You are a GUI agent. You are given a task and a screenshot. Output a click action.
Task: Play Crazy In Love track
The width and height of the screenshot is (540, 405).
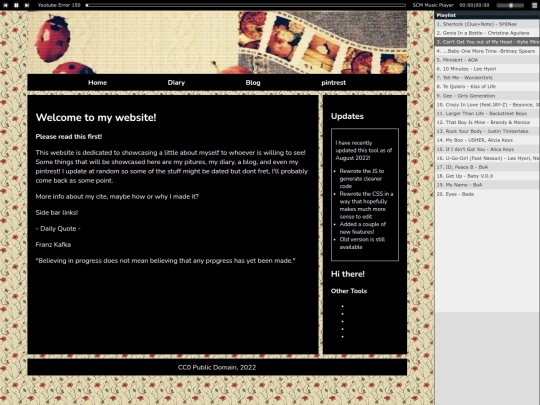[487, 105]
